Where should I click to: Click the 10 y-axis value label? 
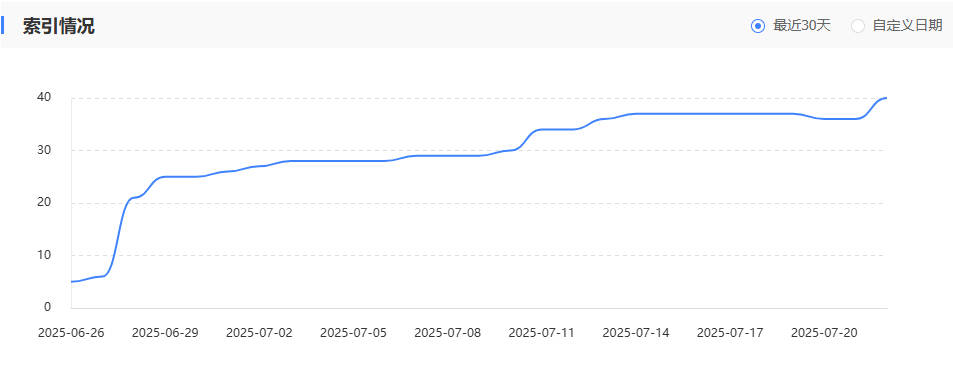pyautogui.click(x=44, y=255)
